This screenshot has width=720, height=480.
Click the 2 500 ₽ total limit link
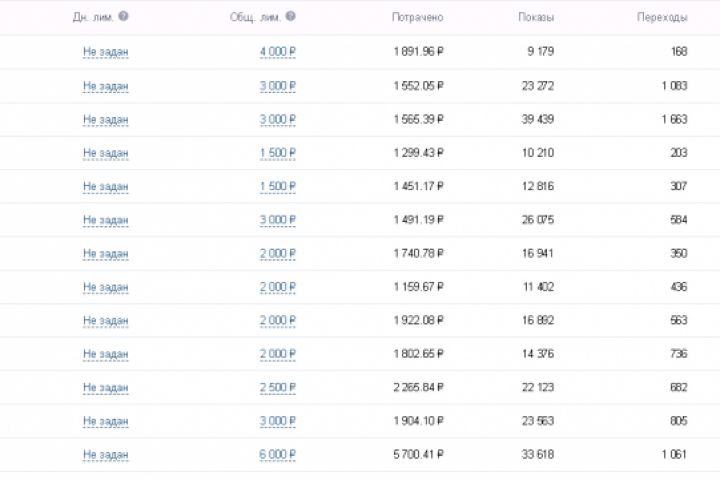click(277, 388)
